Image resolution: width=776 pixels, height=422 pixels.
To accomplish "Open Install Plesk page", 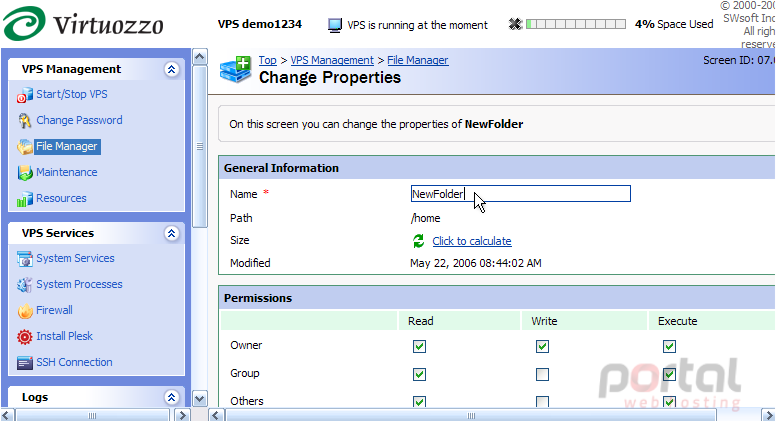I will click(64, 336).
